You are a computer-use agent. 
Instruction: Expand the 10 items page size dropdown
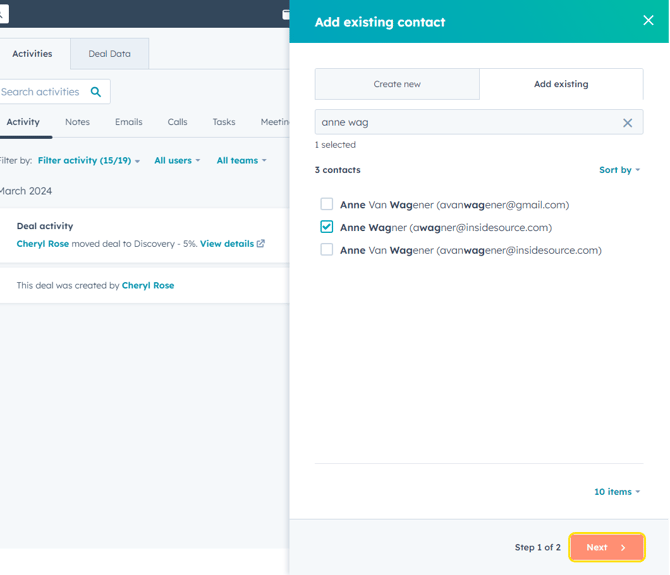point(616,492)
